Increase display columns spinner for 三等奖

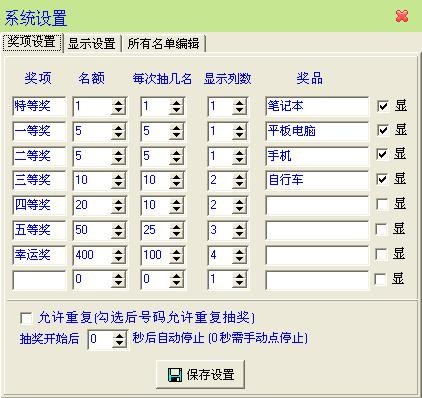pos(239,177)
